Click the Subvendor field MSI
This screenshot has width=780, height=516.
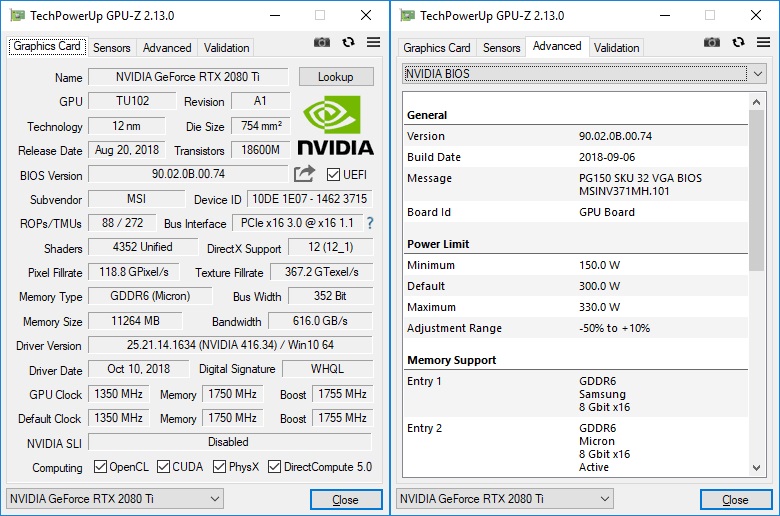[x=136, y=199]
